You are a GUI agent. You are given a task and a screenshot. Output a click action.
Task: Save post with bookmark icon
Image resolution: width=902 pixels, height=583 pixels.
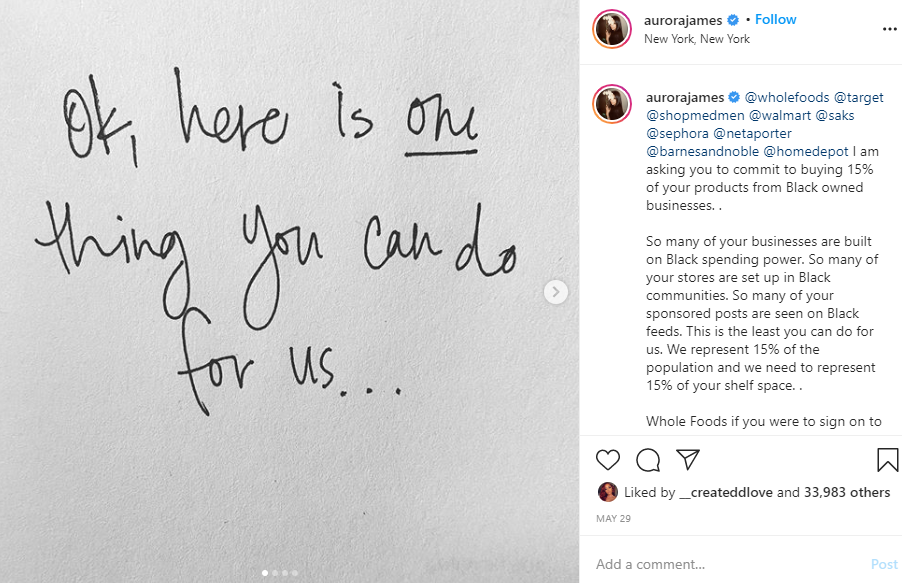887,460
